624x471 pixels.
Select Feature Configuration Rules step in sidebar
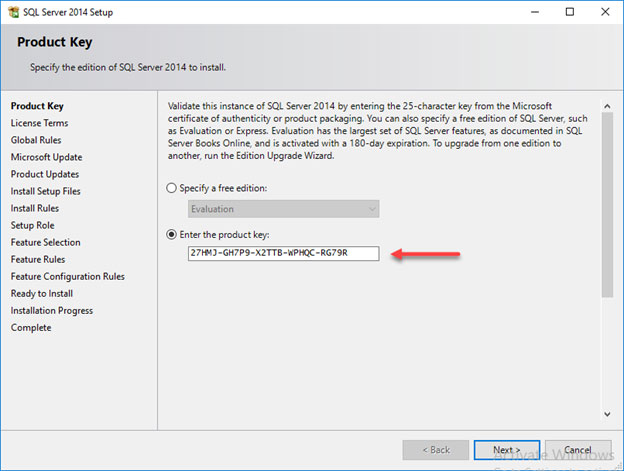pos(68,276)
